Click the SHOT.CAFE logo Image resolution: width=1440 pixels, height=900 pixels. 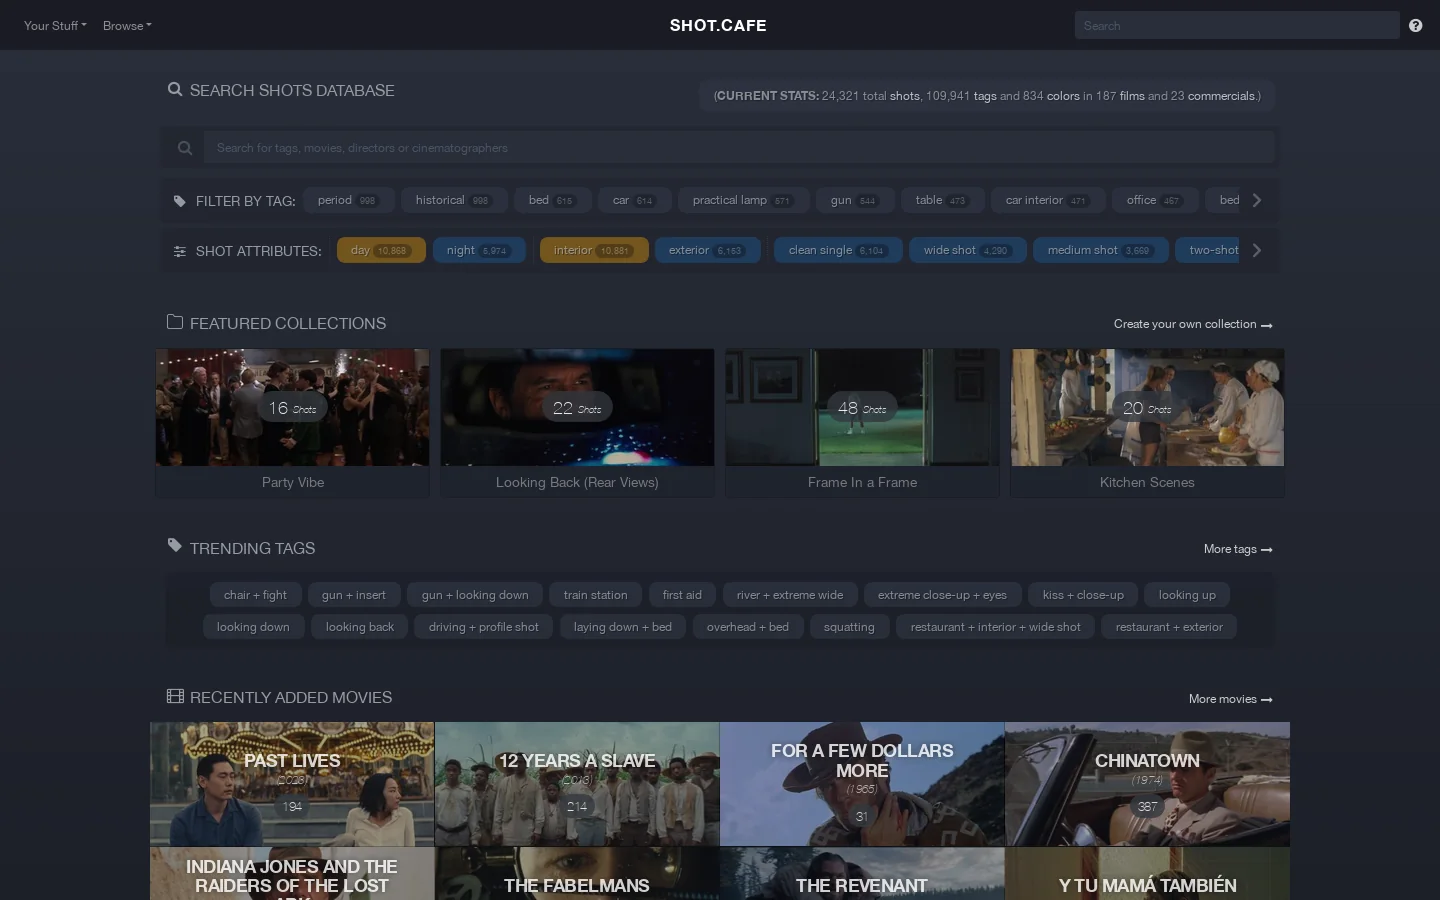pyautogui.click(x=718, y=26)
